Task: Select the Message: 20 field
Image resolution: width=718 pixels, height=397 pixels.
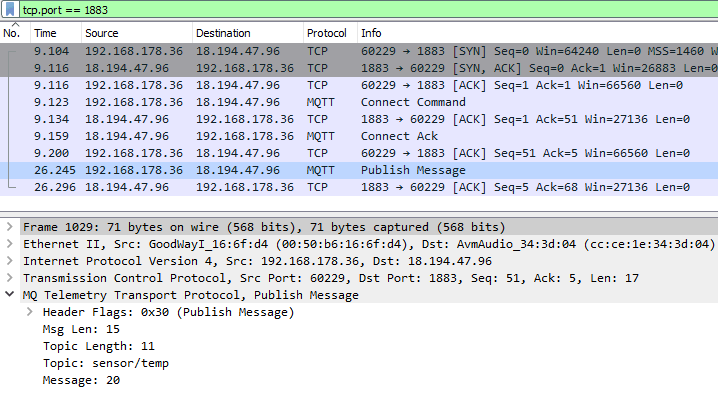Action: pyautogui.click(x=82, y=380)
